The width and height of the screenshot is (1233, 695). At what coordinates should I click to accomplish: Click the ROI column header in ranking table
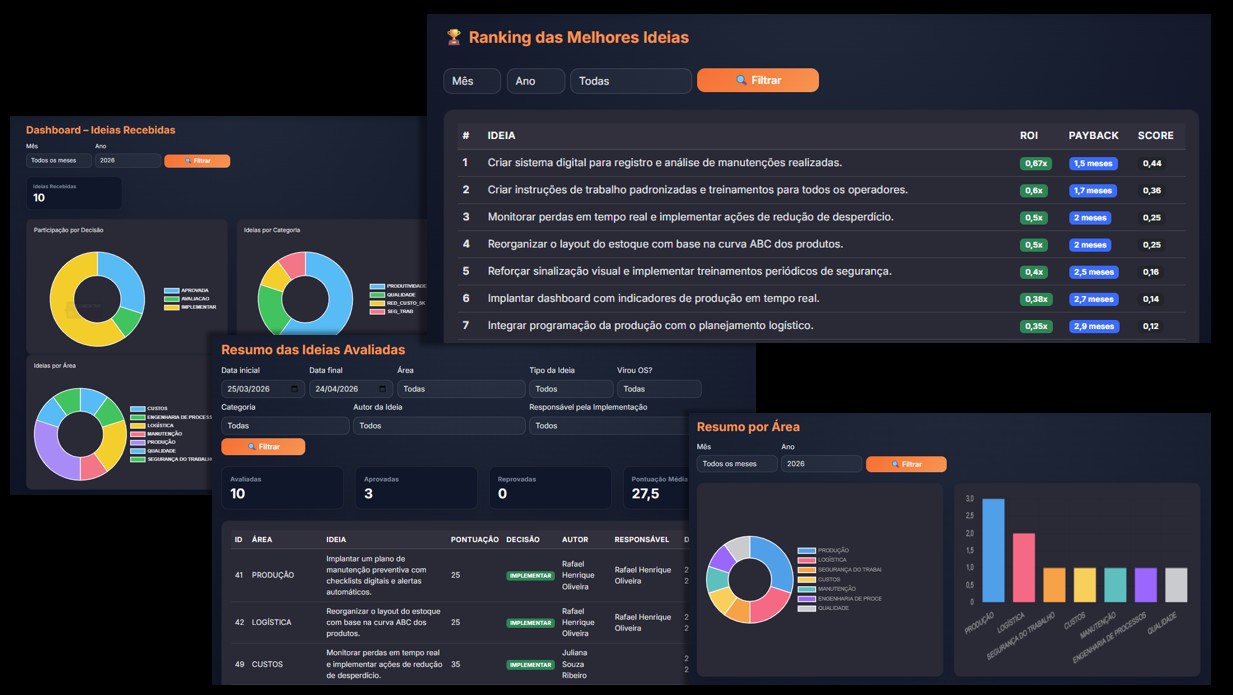tap(1028, 135)
